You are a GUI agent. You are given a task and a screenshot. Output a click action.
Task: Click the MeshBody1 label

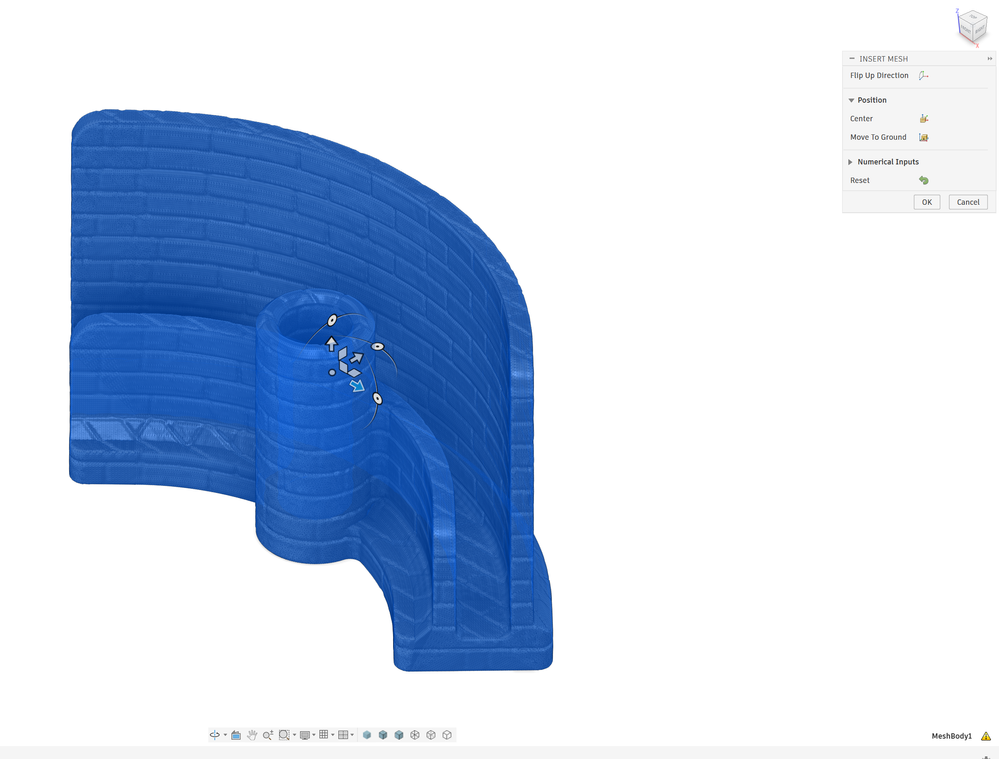[x=951, y=736]
